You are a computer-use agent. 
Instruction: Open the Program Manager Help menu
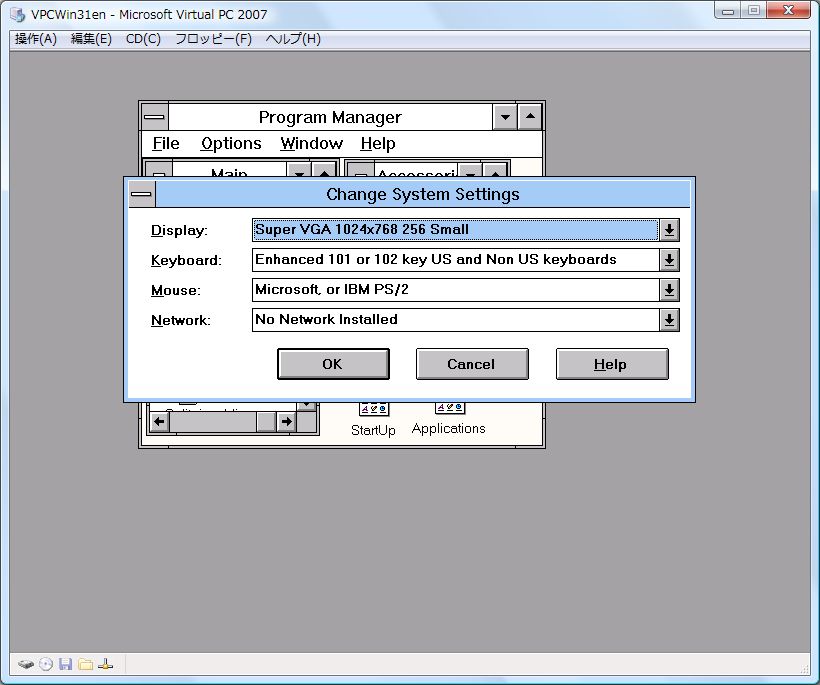click(x=378, y=143)
